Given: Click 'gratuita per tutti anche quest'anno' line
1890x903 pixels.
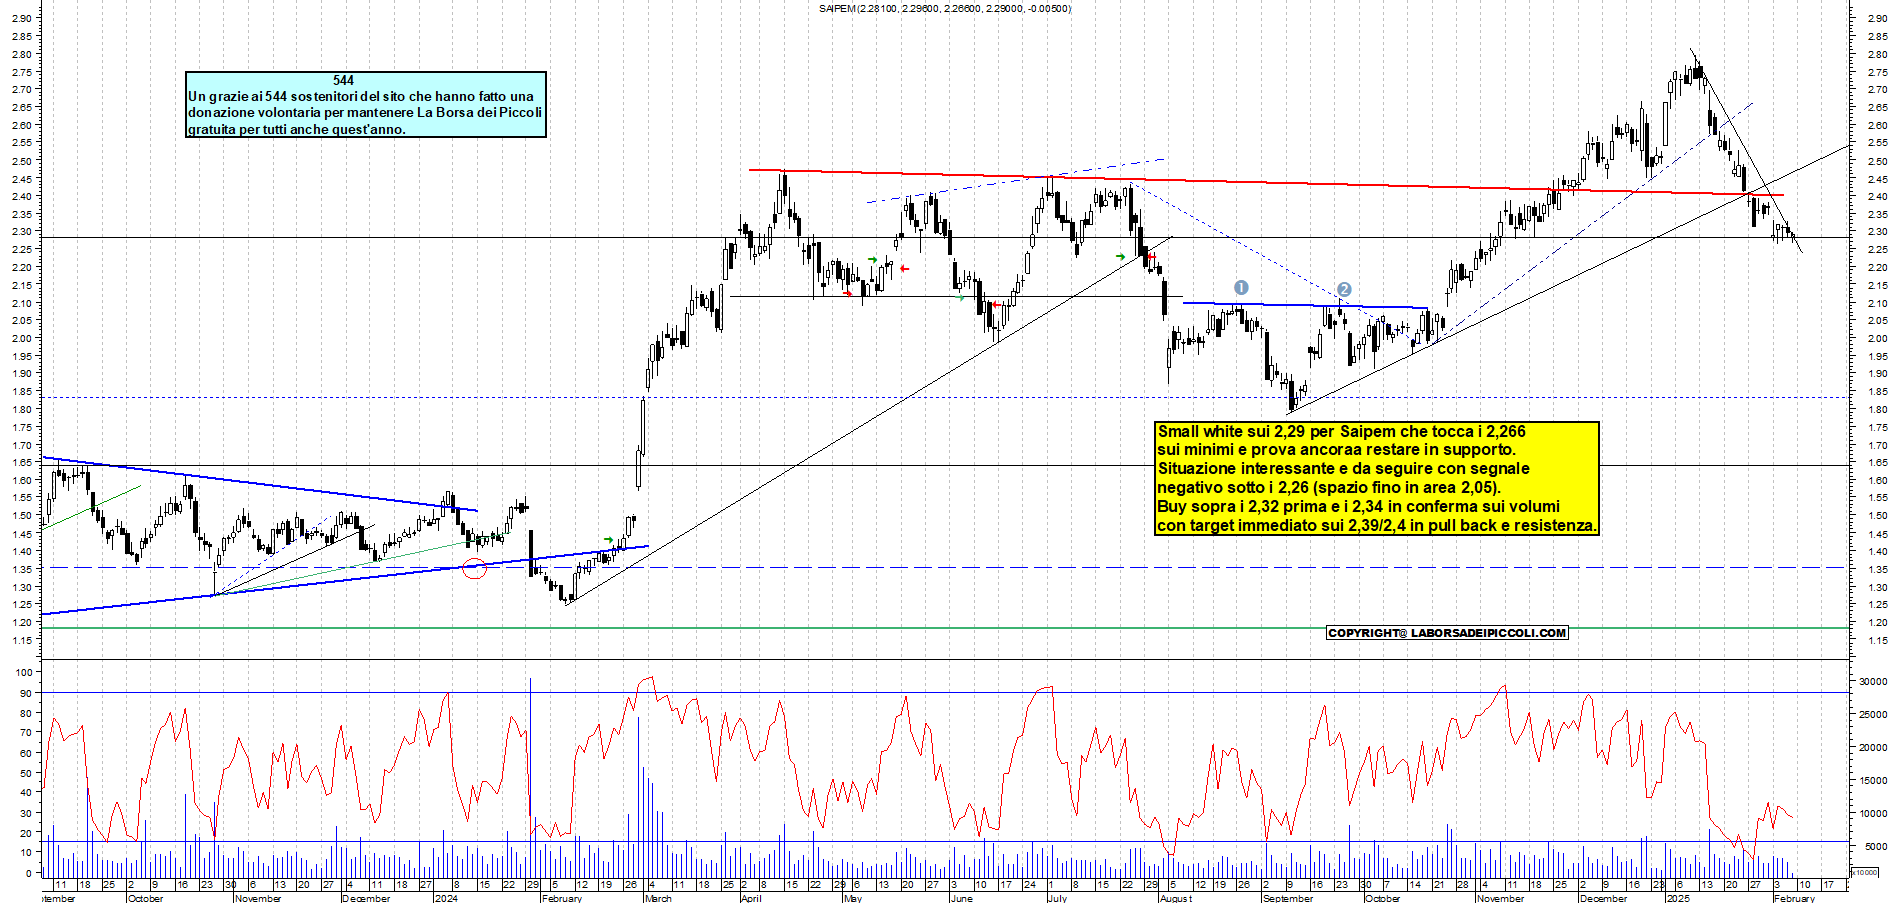Looking at the screenshot, I should pos(297,129).
